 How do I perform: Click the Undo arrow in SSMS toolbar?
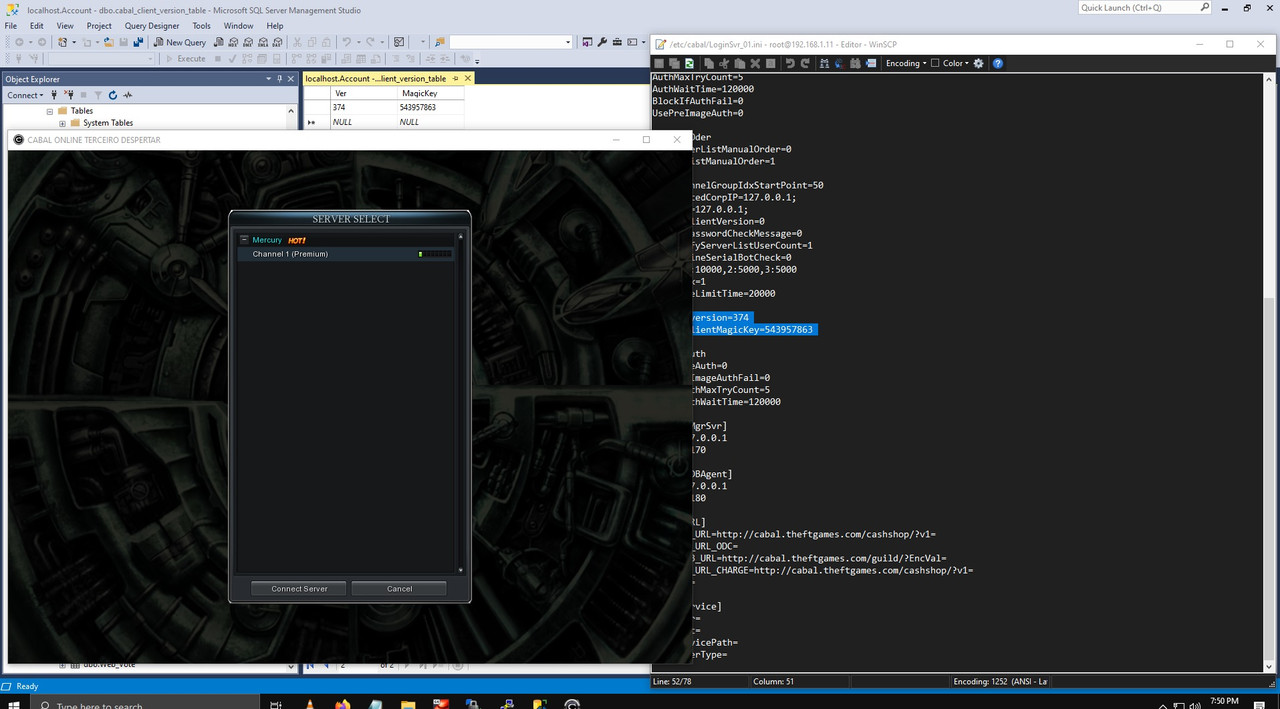(346, 42)
